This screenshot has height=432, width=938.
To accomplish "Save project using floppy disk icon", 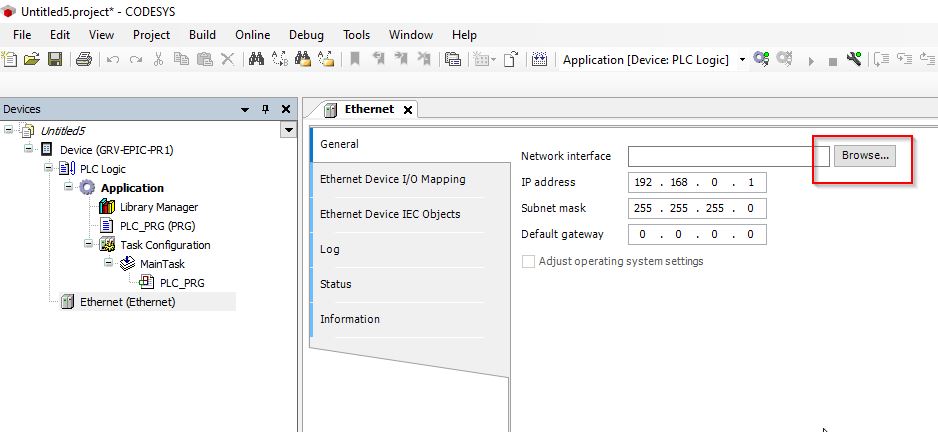I will point(55,59).
